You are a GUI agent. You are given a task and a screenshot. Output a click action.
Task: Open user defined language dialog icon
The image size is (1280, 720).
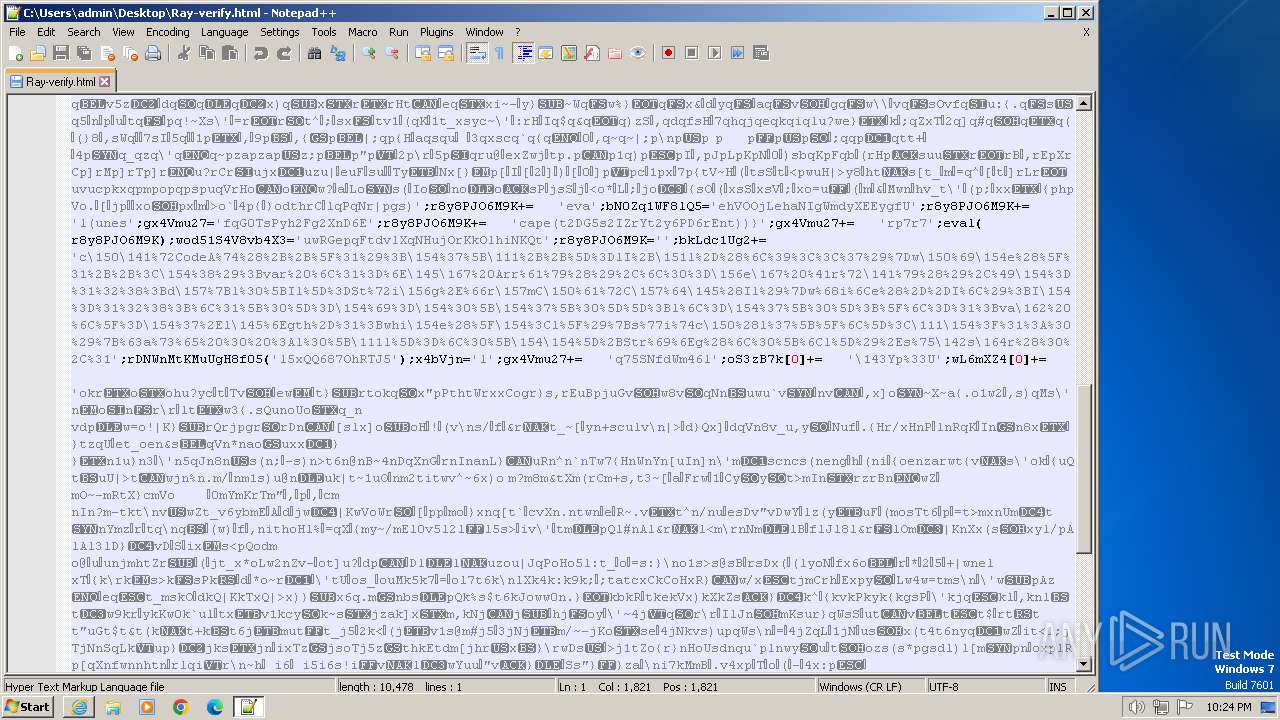546,53
